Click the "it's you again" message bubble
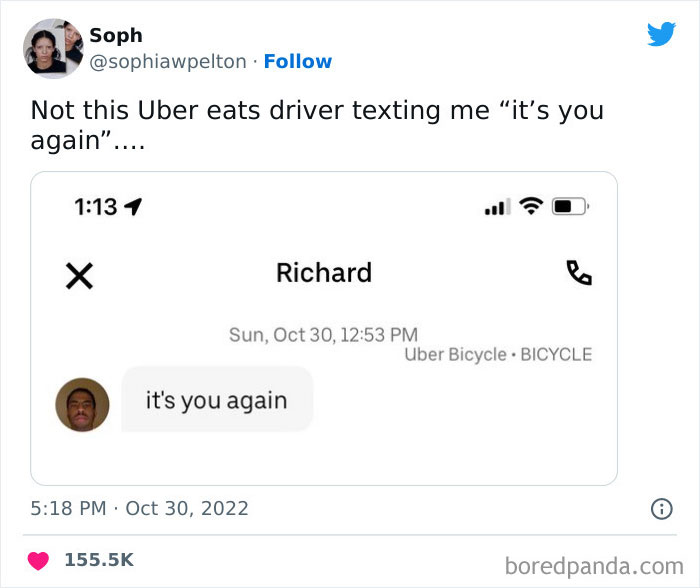 (x=217, y=399)
